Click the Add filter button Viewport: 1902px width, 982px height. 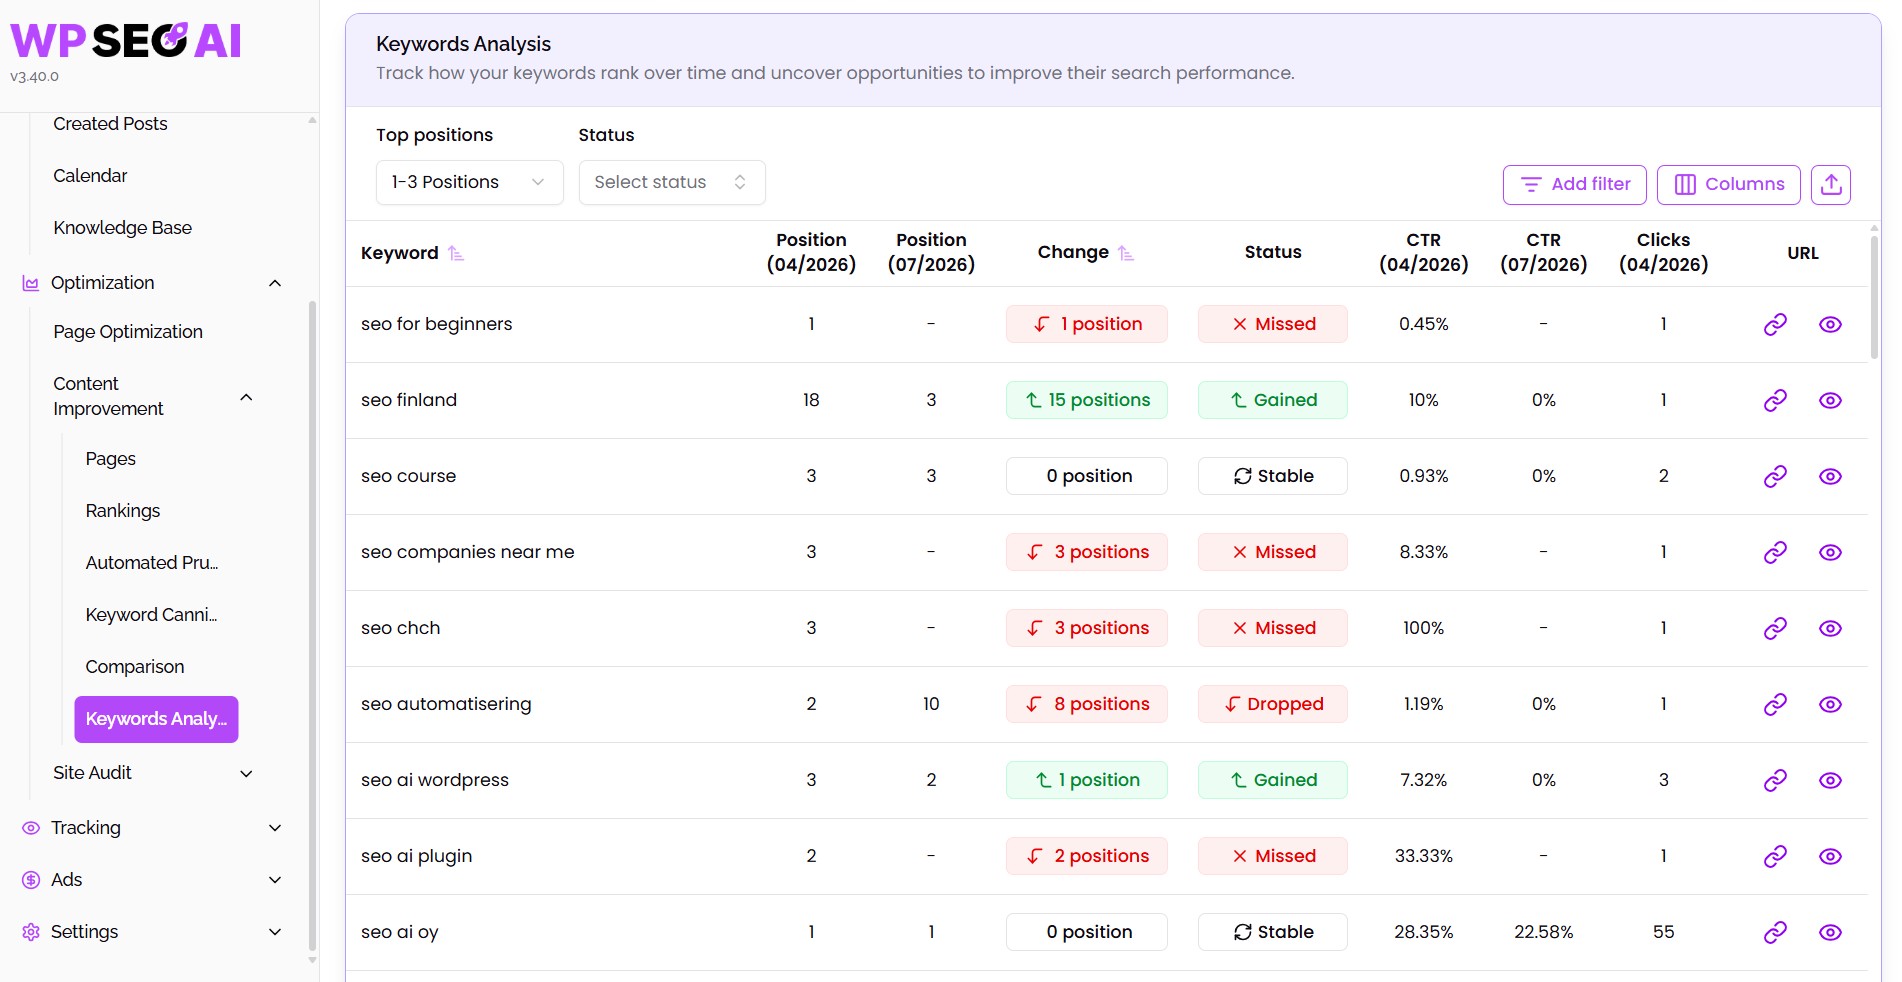tap(1574, 184)
